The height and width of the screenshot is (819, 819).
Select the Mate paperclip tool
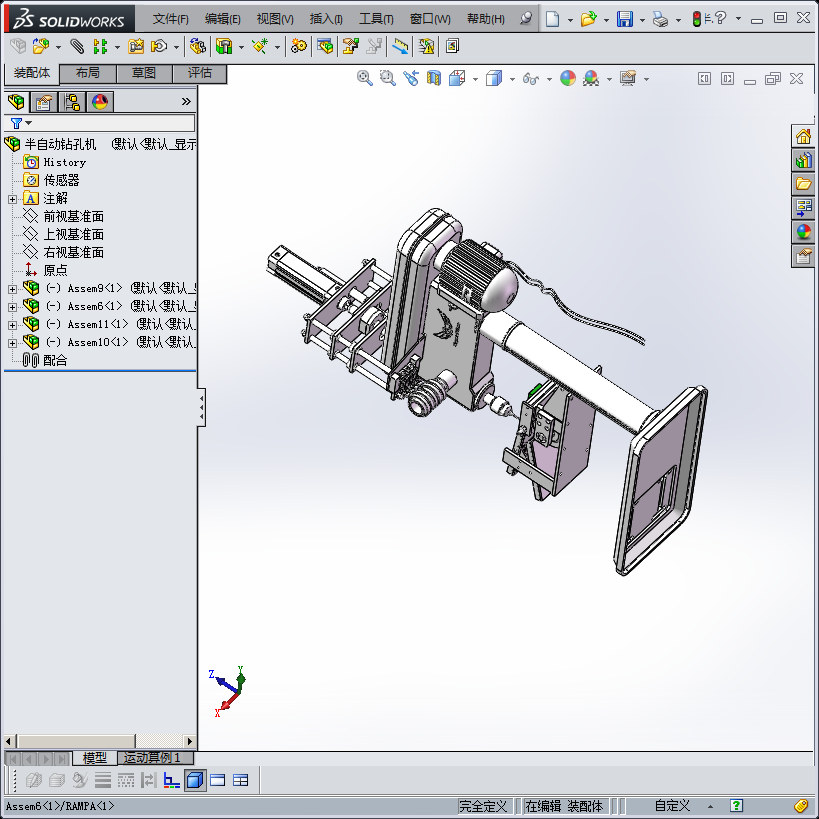77,46
